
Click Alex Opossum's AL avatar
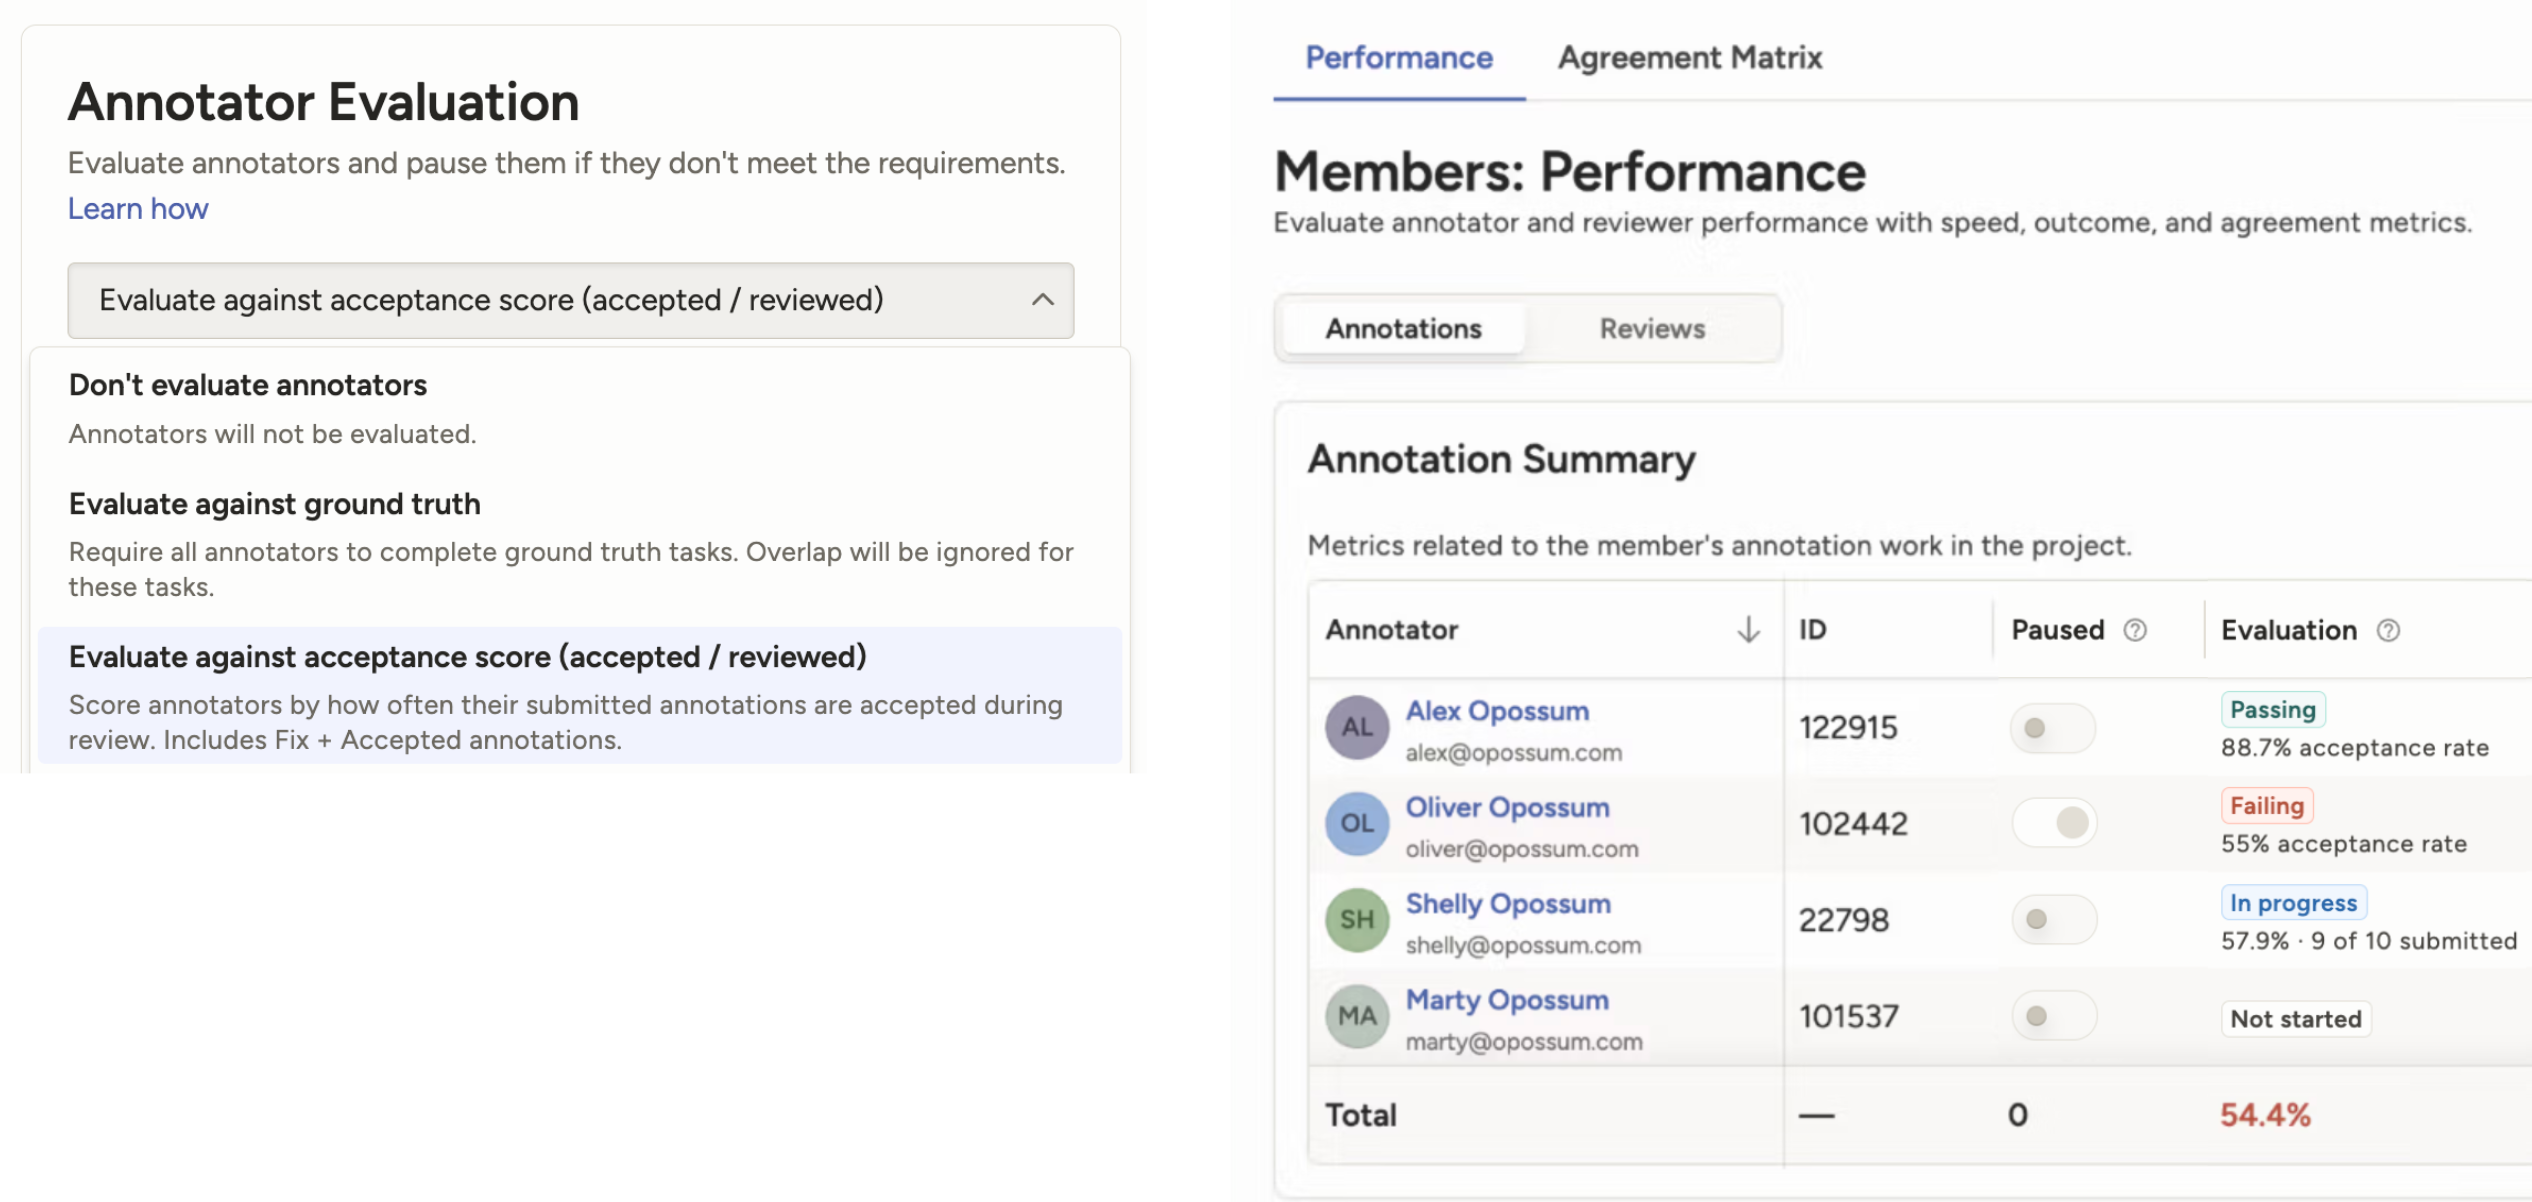(1357, 727)
